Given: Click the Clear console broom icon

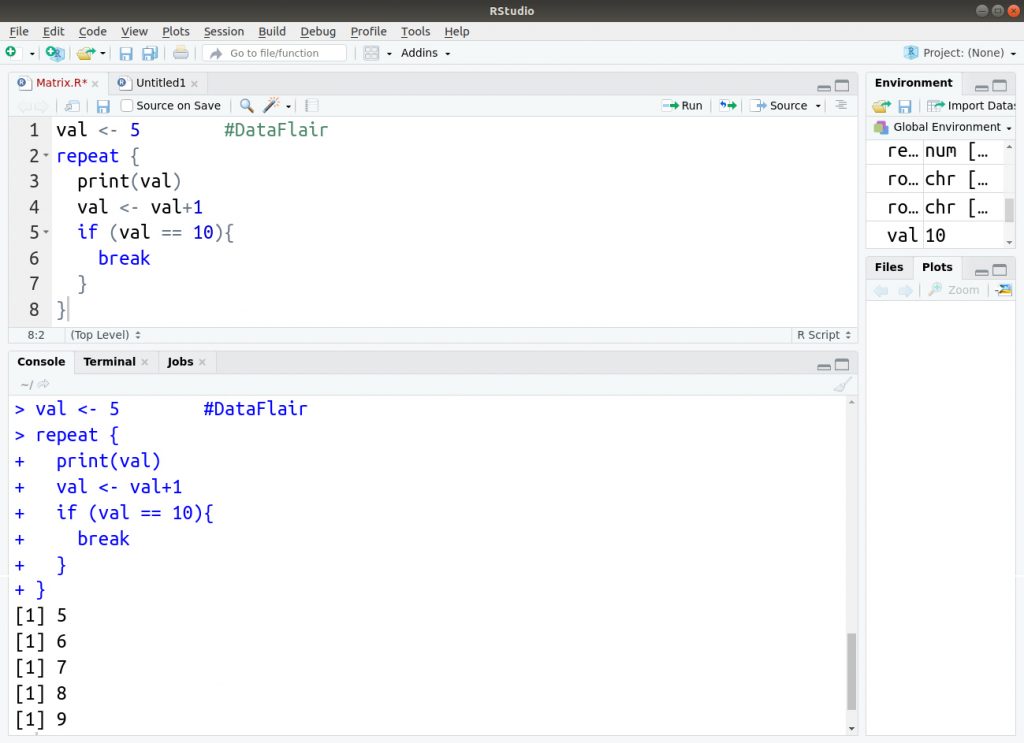Looking at the screenshot, I should (842, 385).
